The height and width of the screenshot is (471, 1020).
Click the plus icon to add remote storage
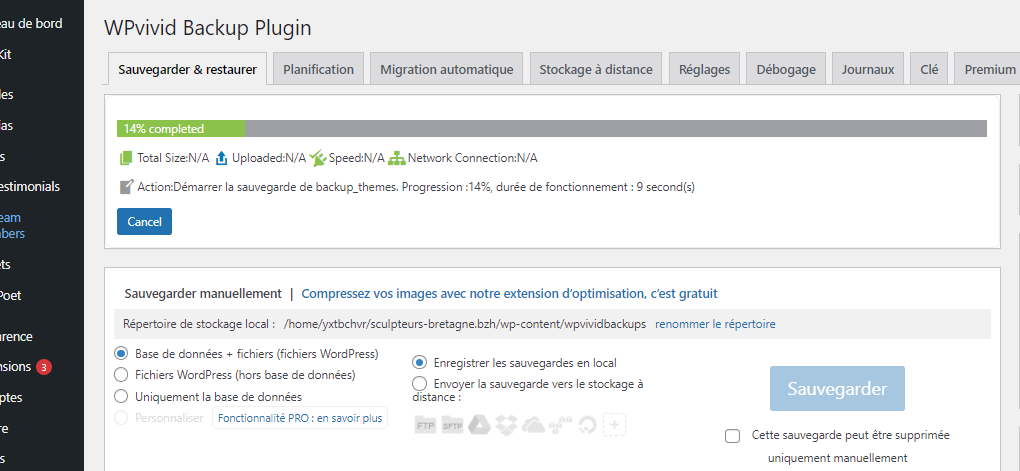tap(615, 425)
